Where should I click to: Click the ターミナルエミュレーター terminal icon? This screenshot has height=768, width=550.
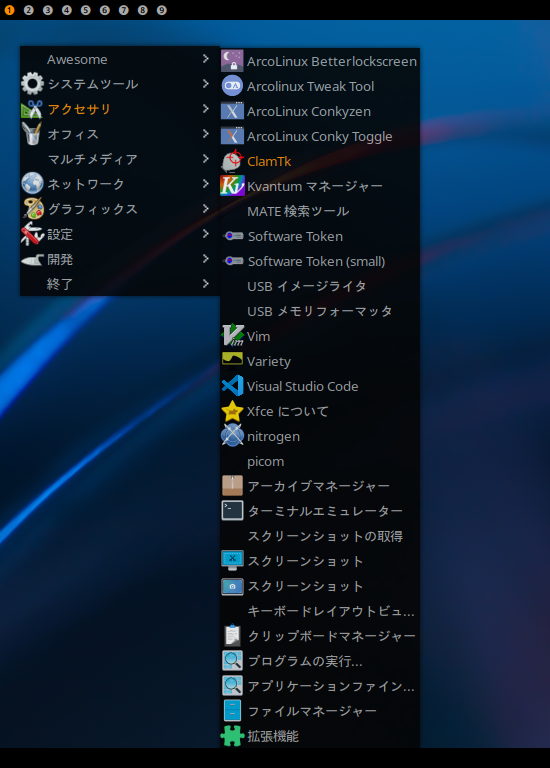point(232,511)
